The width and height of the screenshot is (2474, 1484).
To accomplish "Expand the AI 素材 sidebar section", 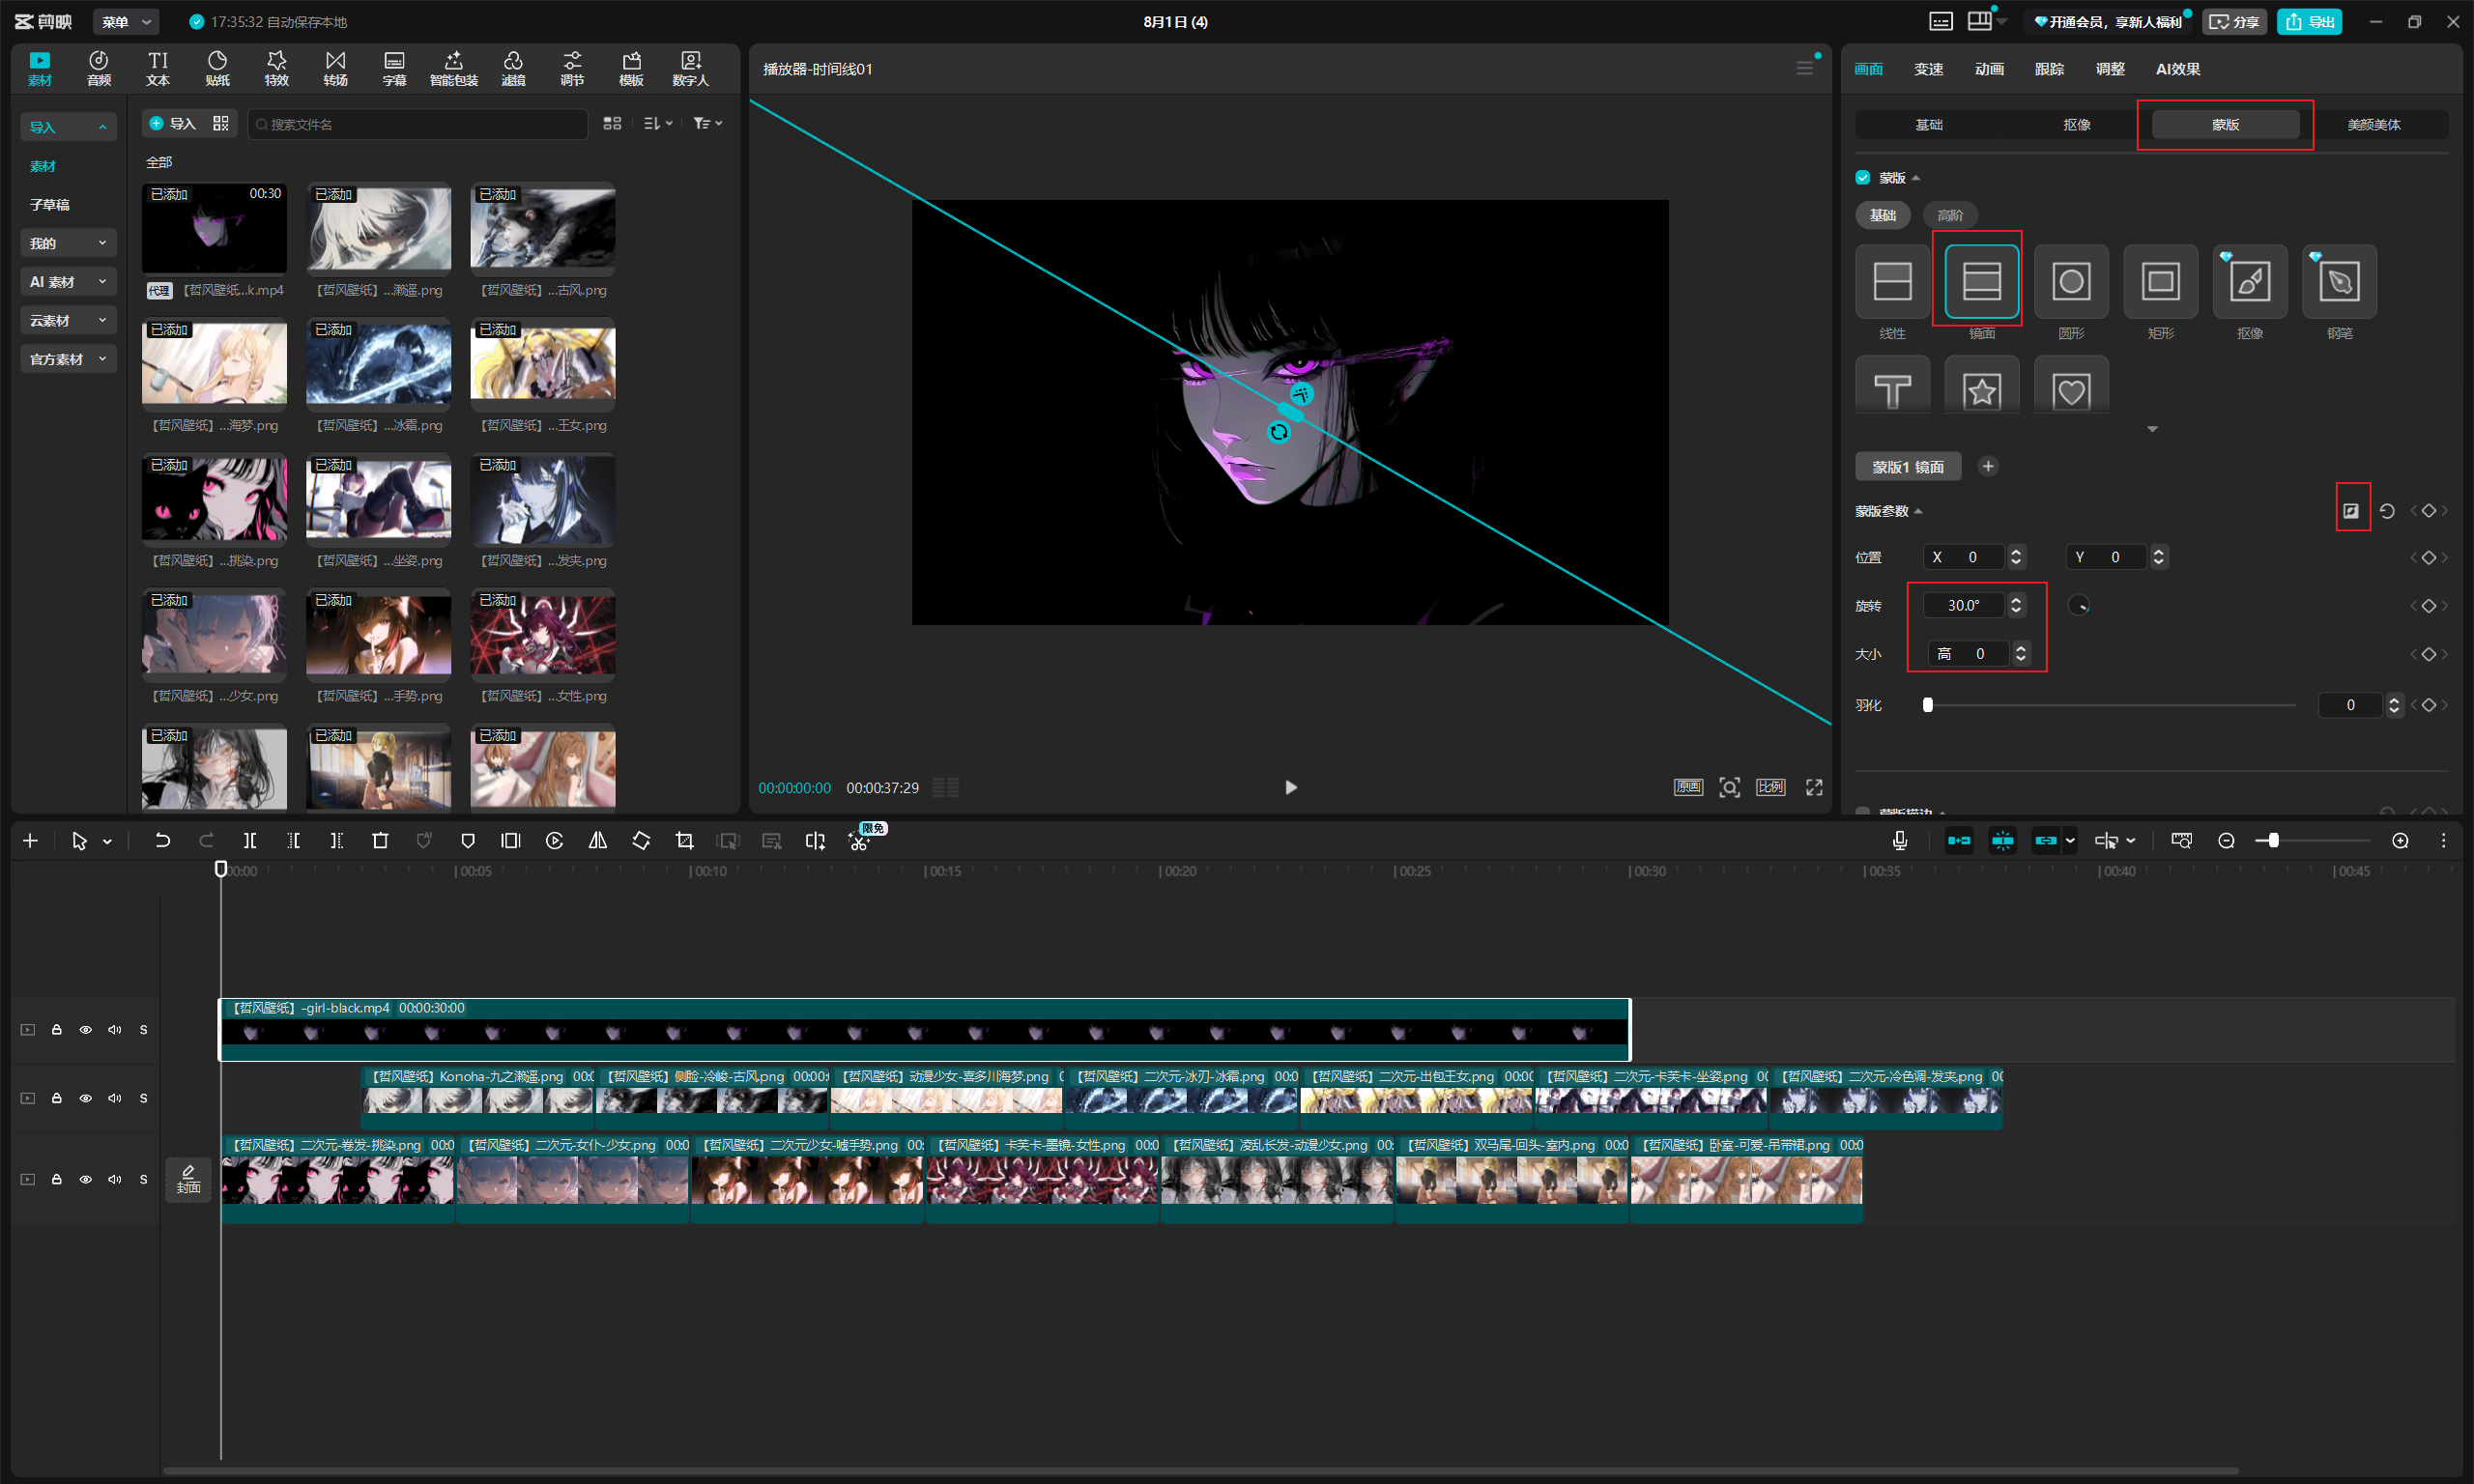I will 68,282.
